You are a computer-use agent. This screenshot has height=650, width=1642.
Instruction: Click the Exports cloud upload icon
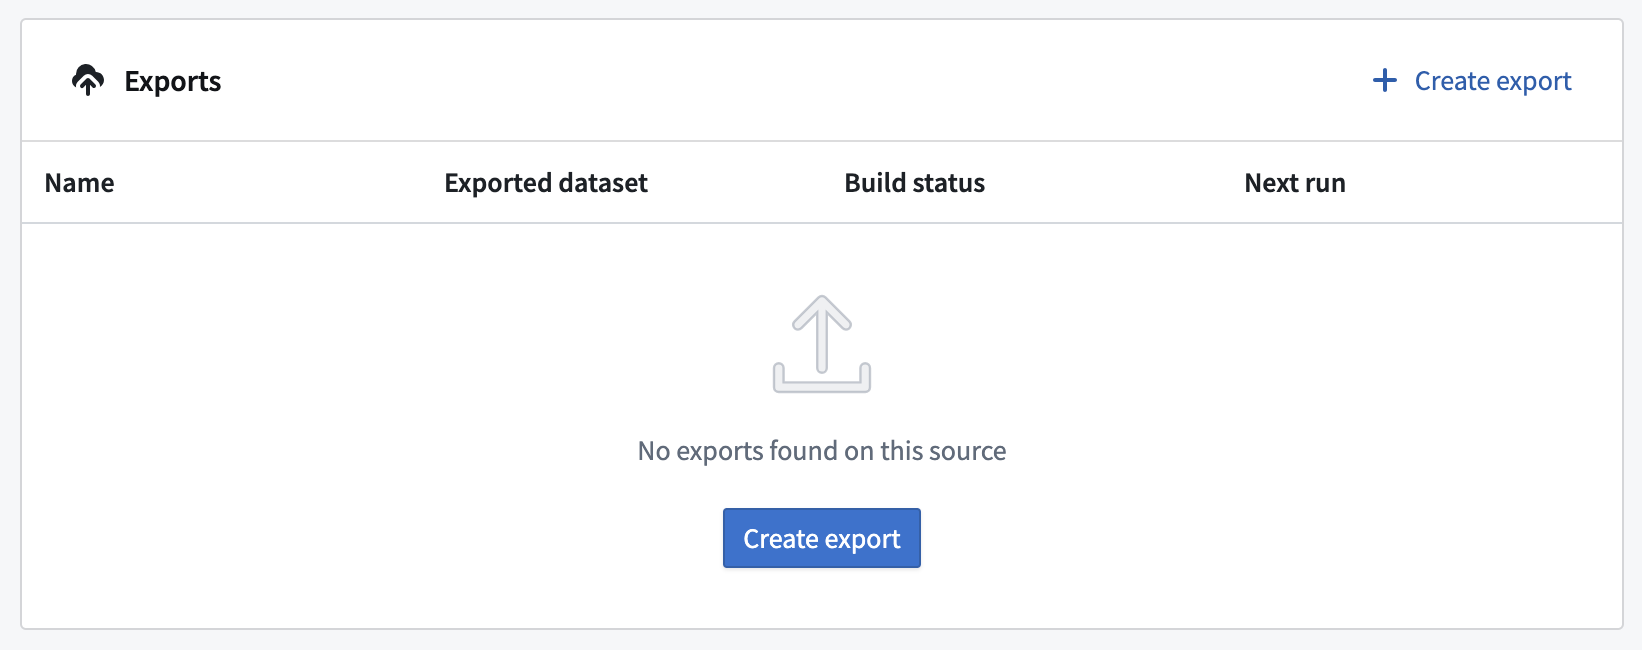[88, 80]
